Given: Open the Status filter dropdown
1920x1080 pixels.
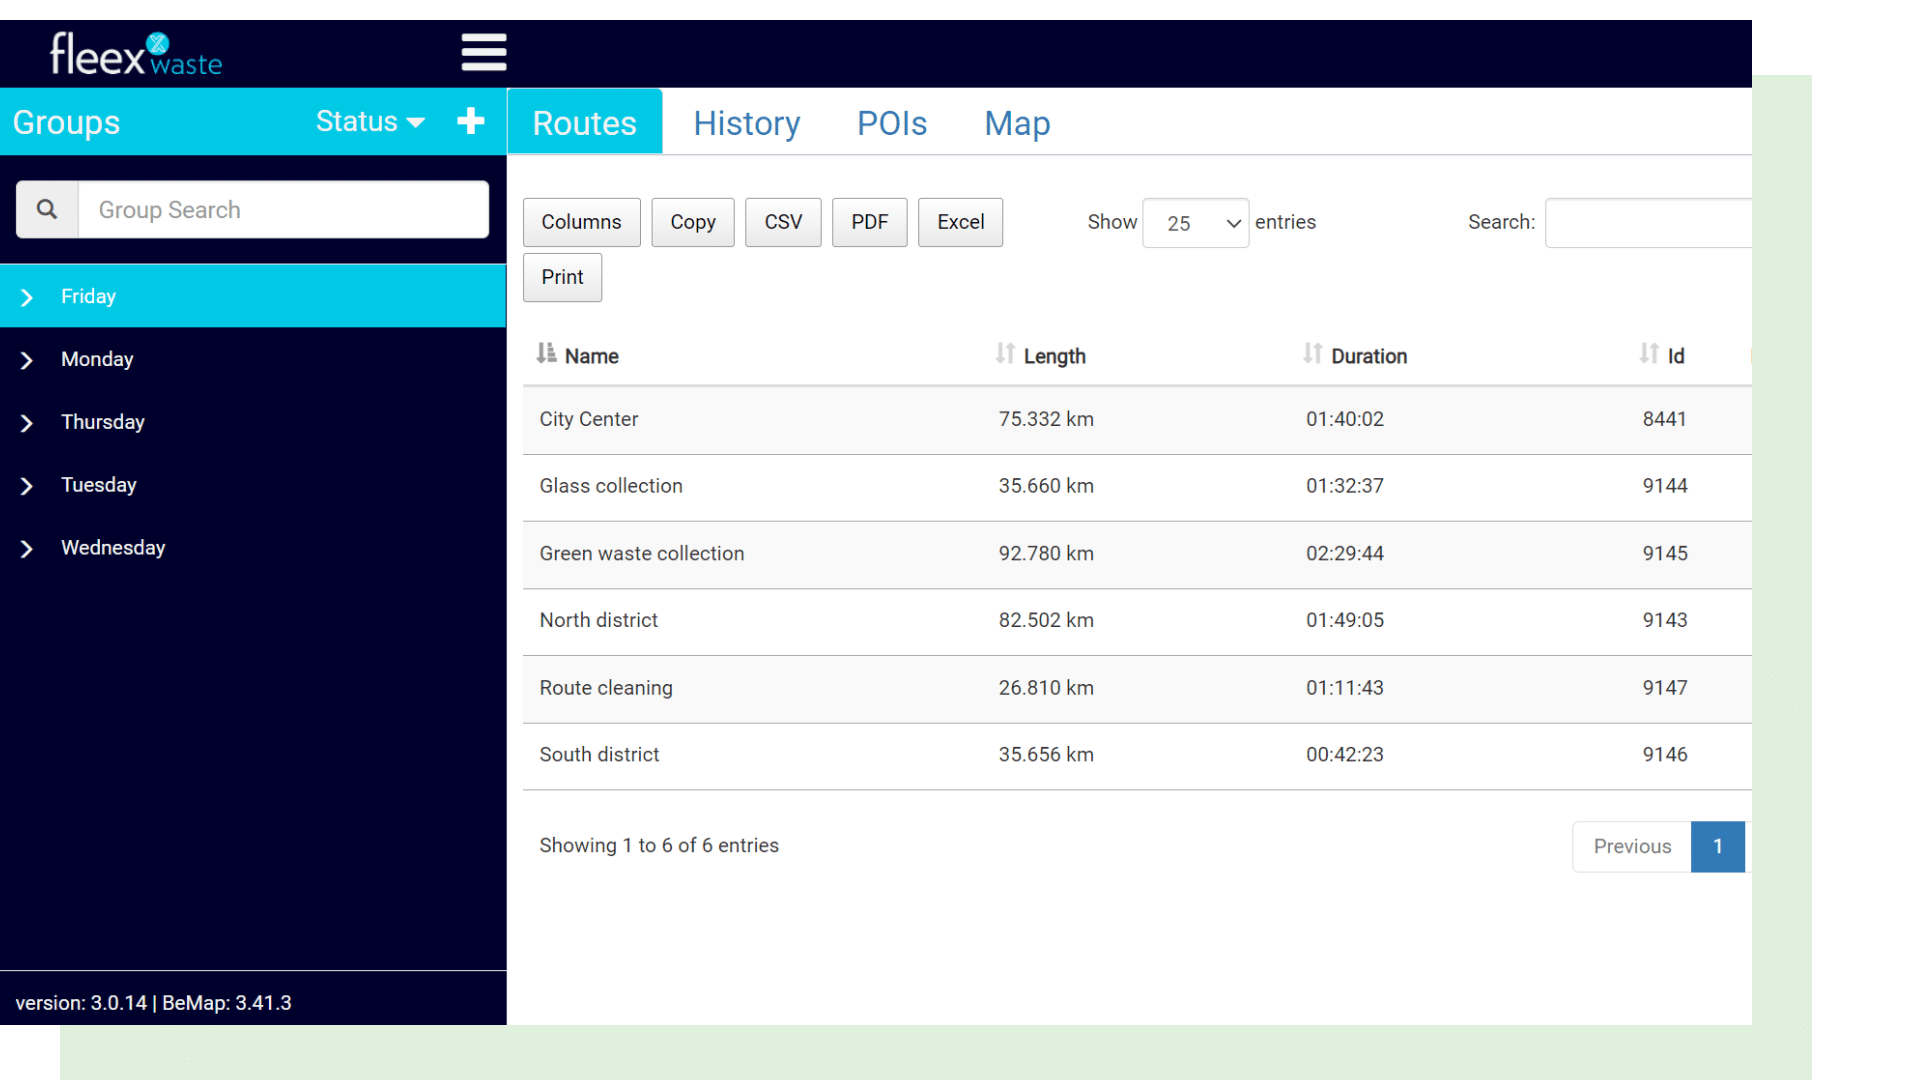Looking at the screenshot, I should point(369,121).
